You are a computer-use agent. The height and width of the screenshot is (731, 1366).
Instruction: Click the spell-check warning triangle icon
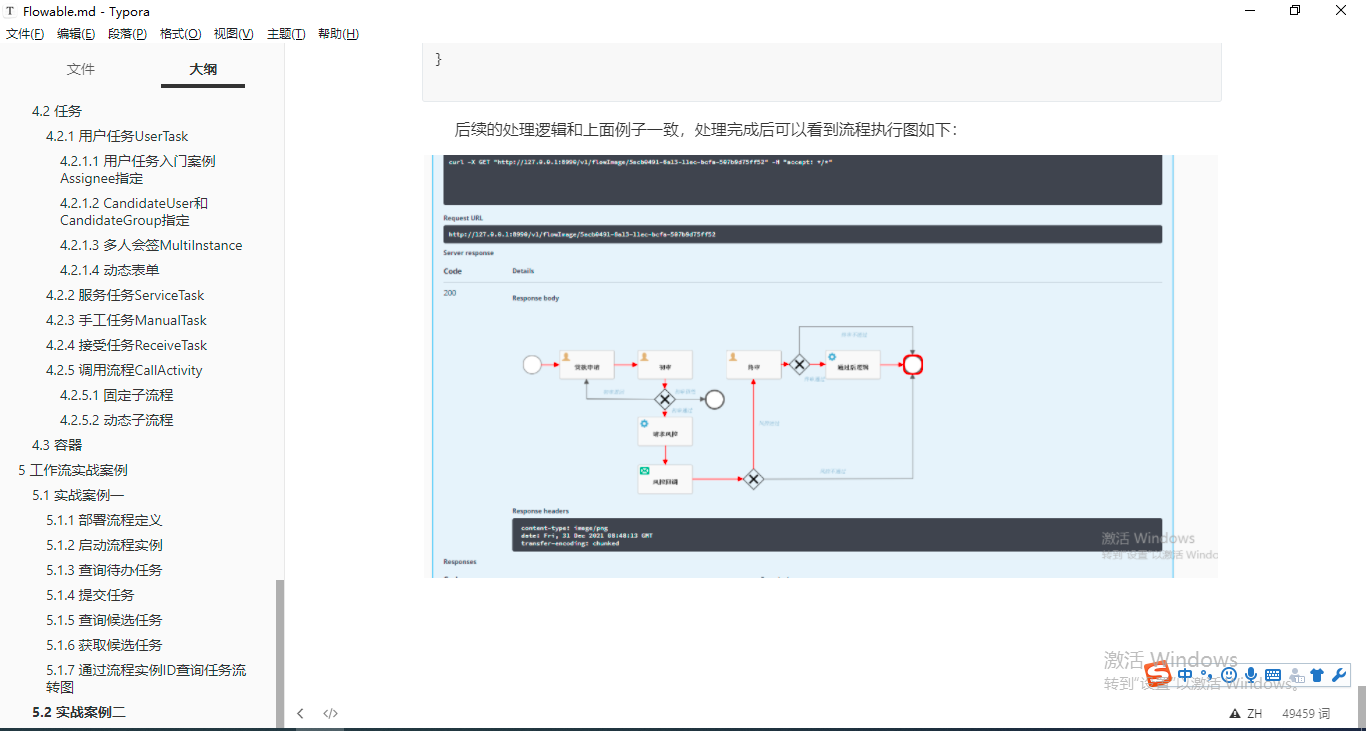tap(1235, 714)
